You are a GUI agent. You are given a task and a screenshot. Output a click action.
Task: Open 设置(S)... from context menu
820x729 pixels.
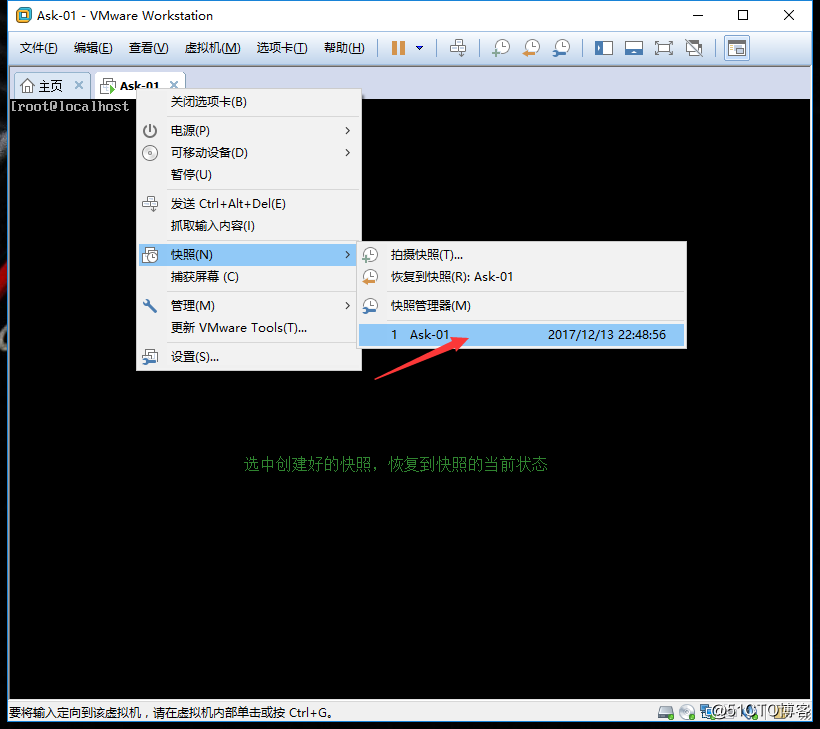(x=249, y=357)
